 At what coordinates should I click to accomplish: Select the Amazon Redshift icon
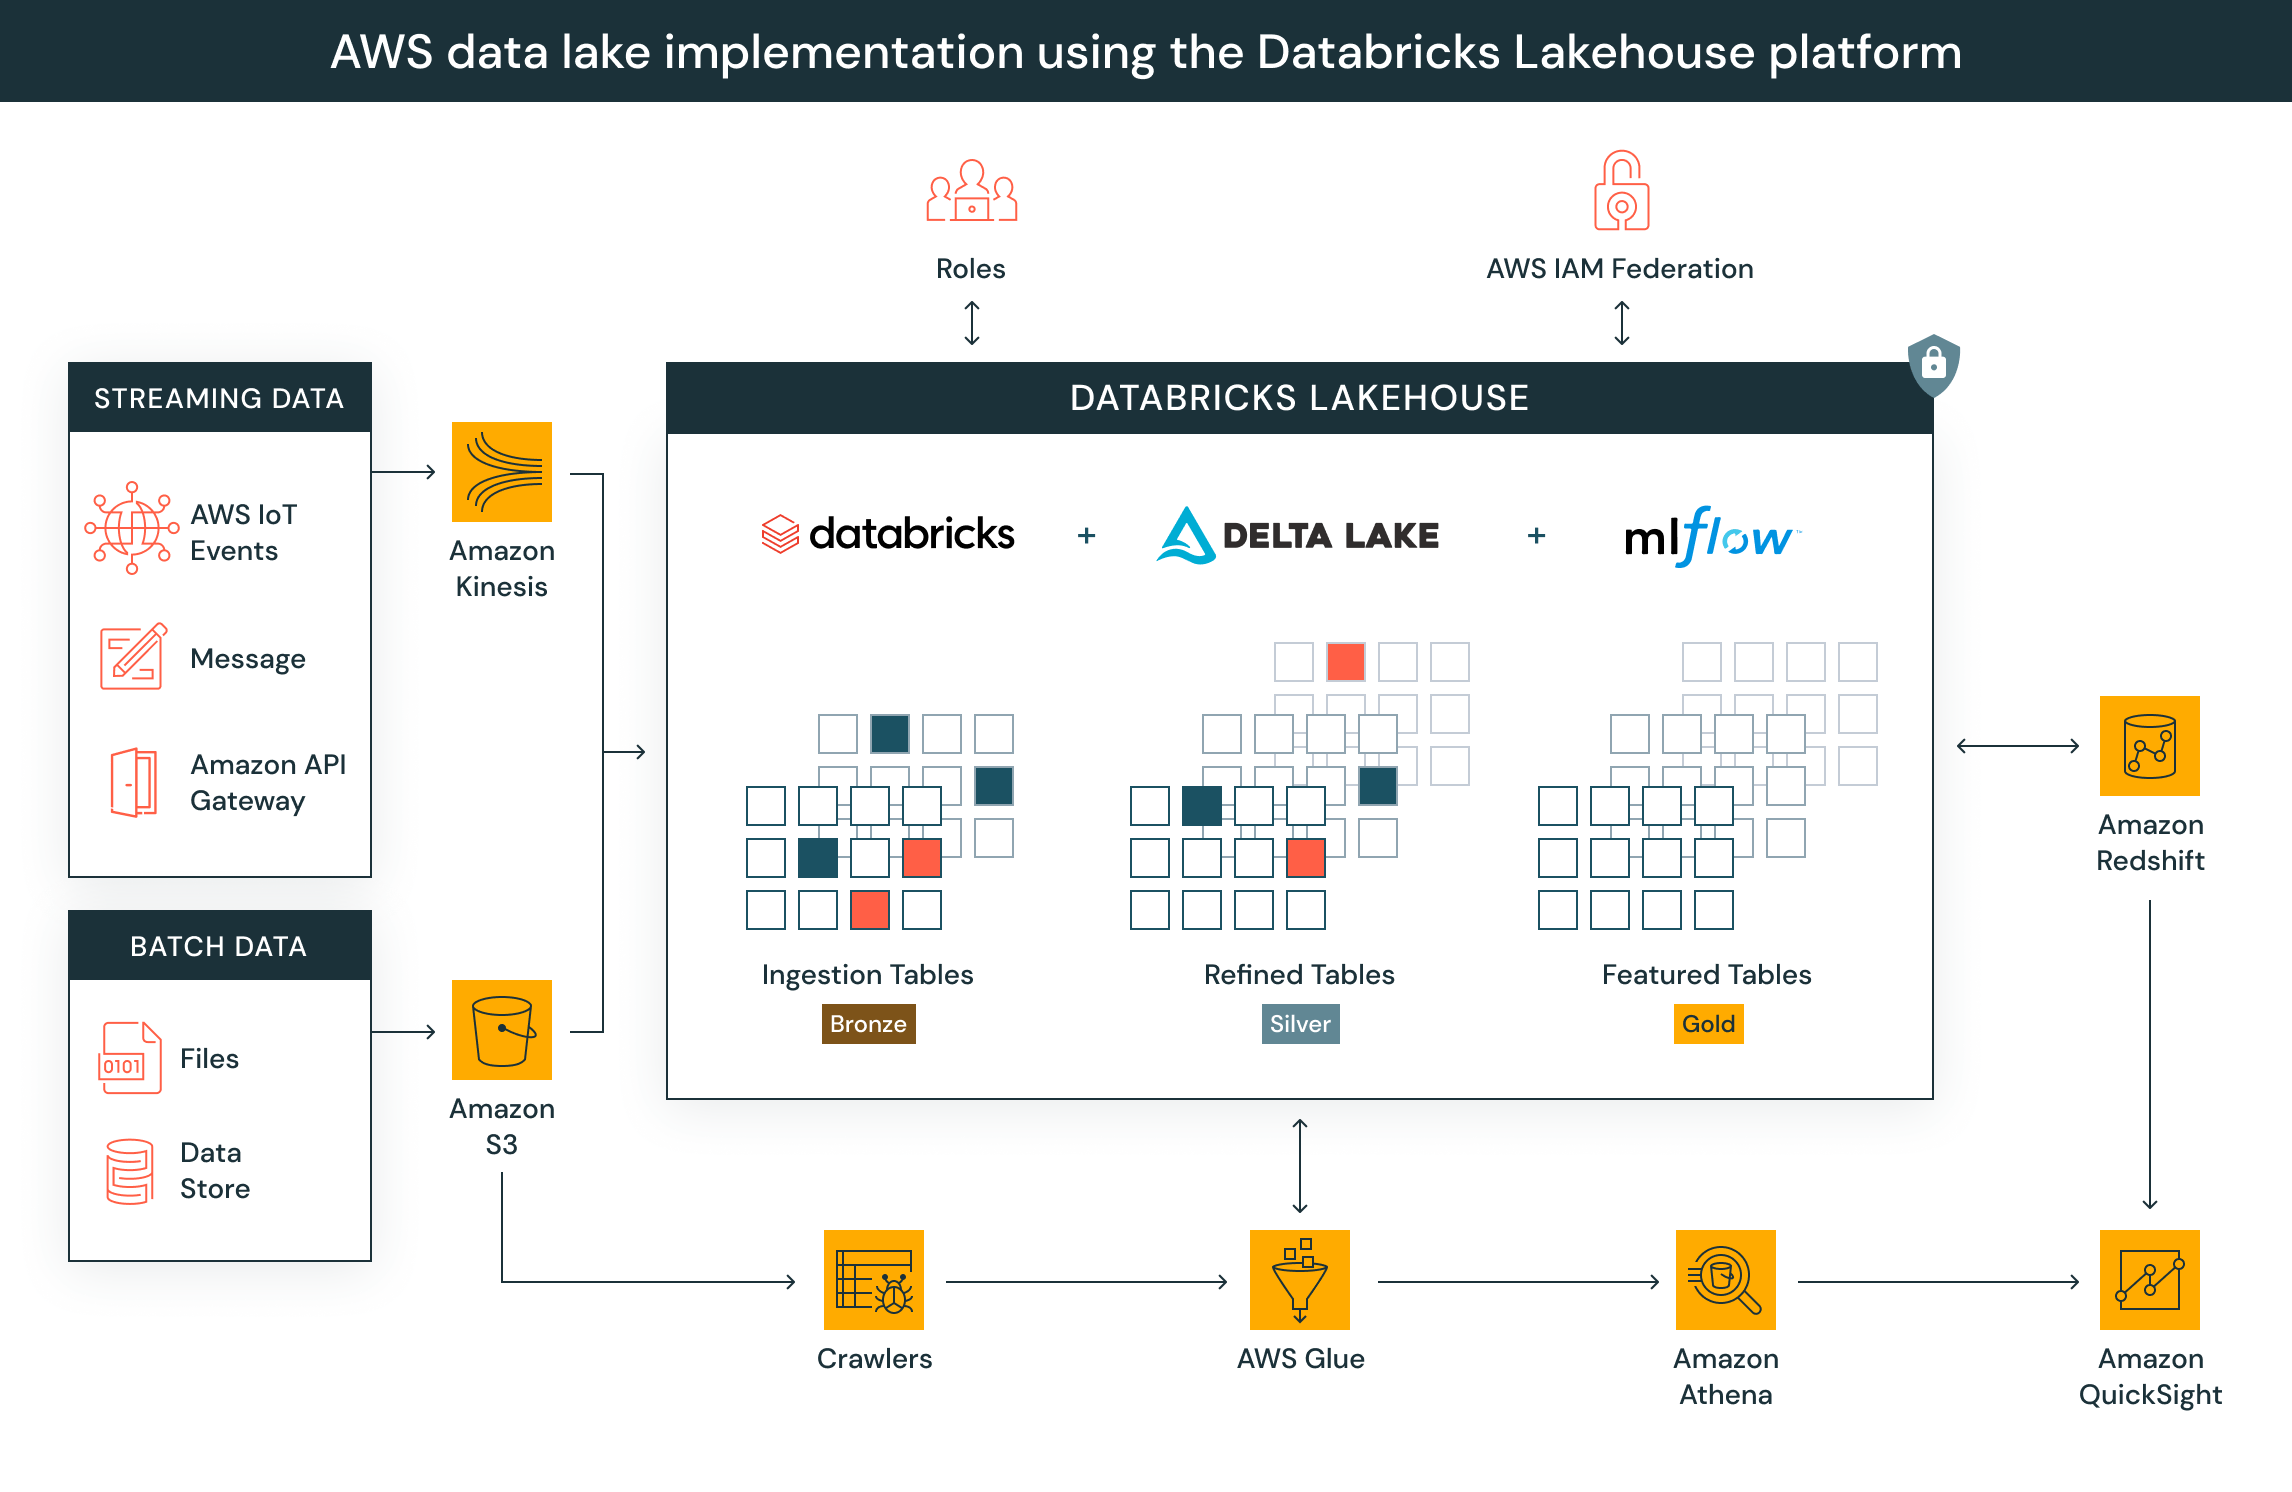[x=2149, y=746]
